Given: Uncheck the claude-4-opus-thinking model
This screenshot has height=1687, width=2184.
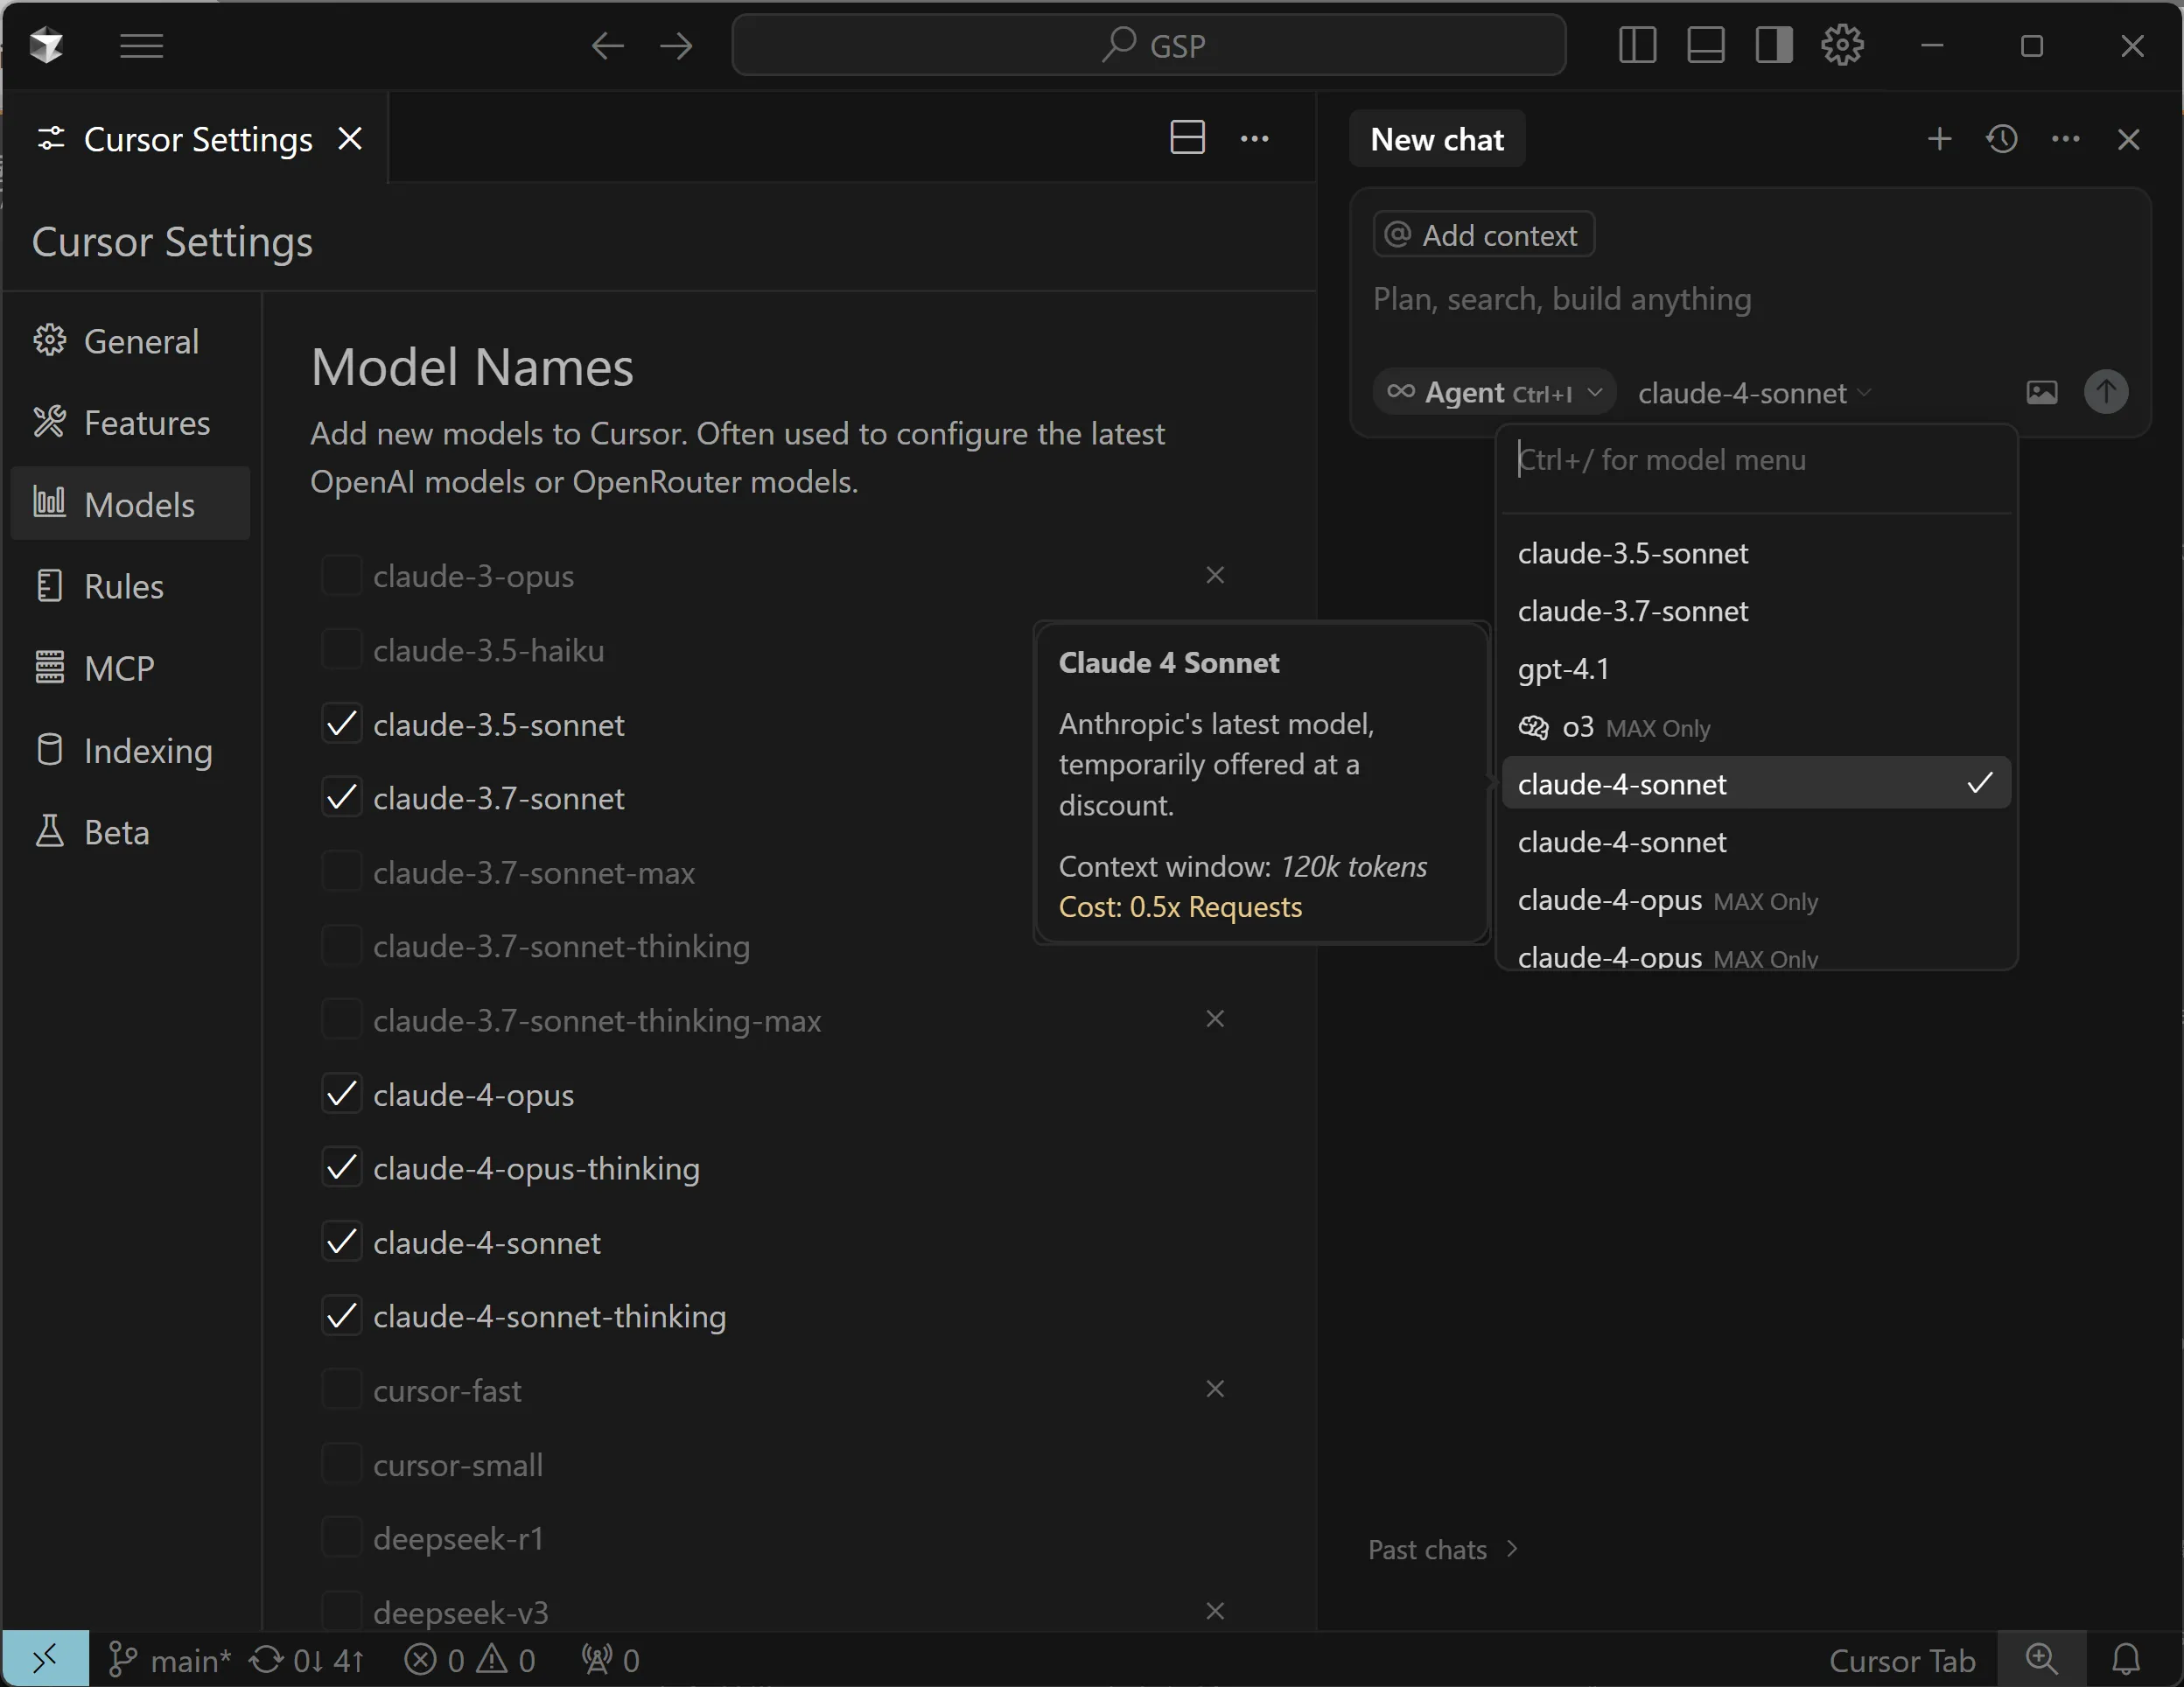Looking at the screenshot, I should click(341, 1168).
